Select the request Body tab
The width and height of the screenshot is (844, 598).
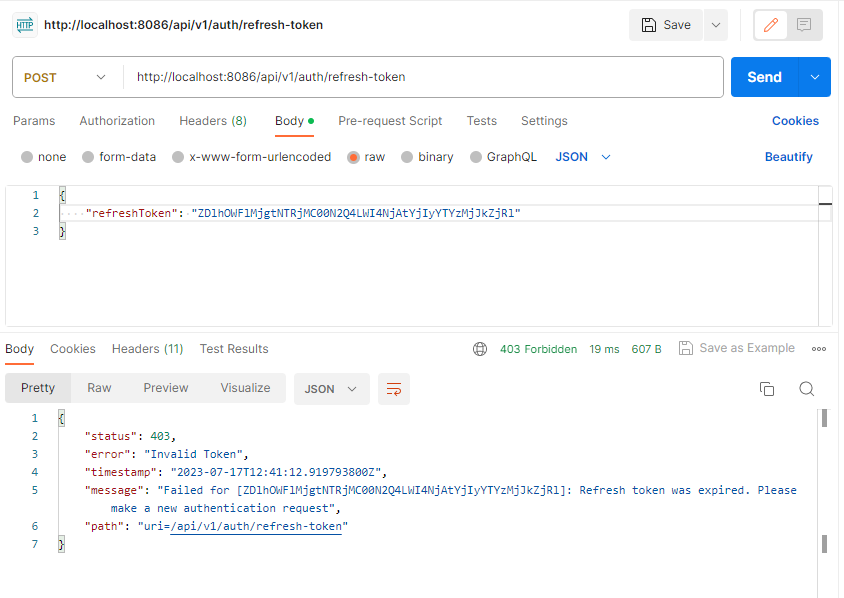point(294,121)
